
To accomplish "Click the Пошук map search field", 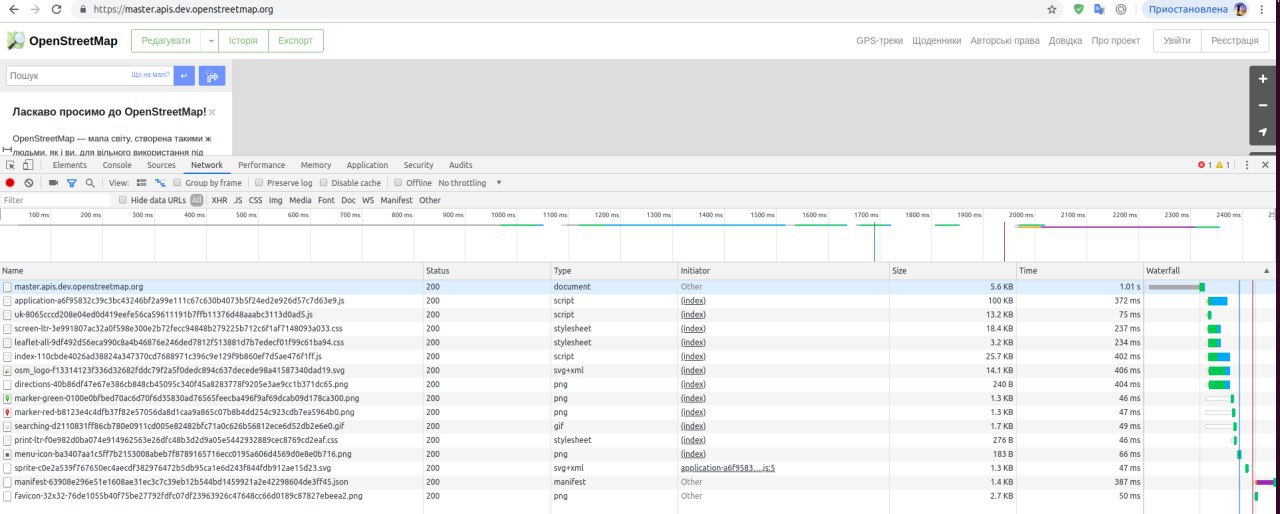I will [88, 75].
